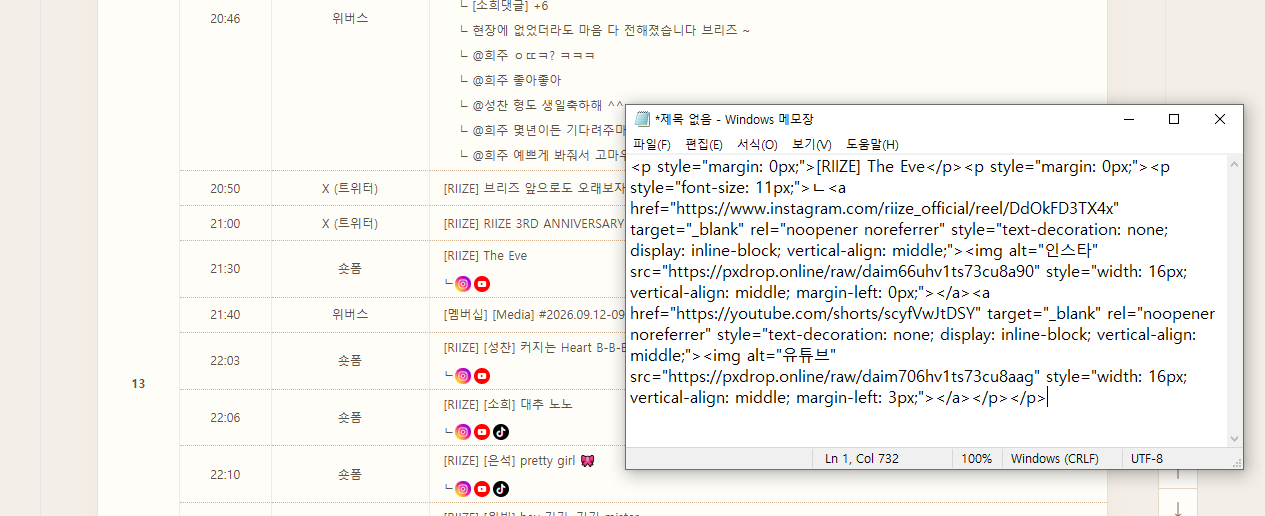Click the @희주 예쁘게 봐줘서 comment
The height and width of the screenshot is (516, 1265).
coord(542,156)
